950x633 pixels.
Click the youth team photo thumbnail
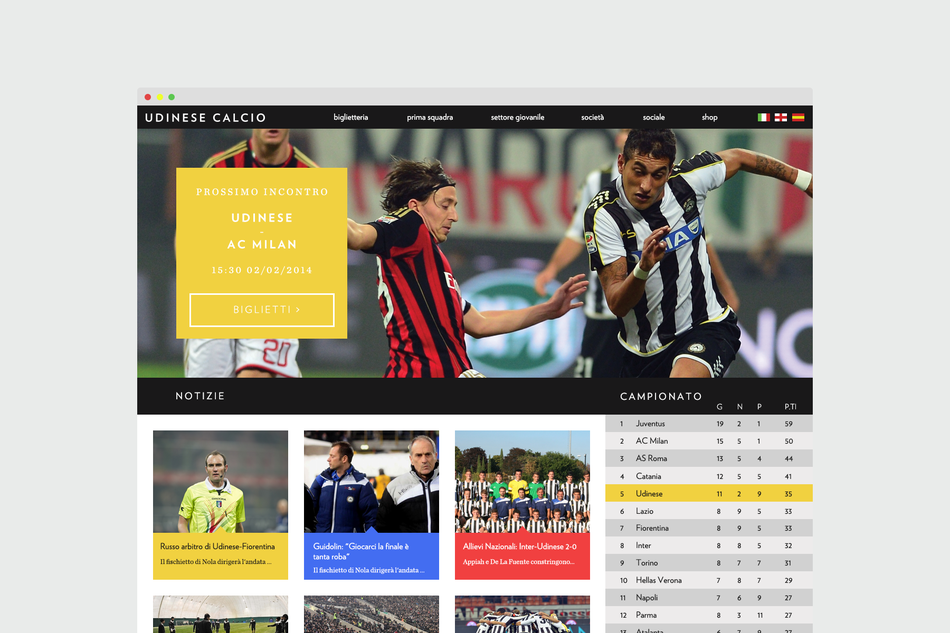coord(522,482)
